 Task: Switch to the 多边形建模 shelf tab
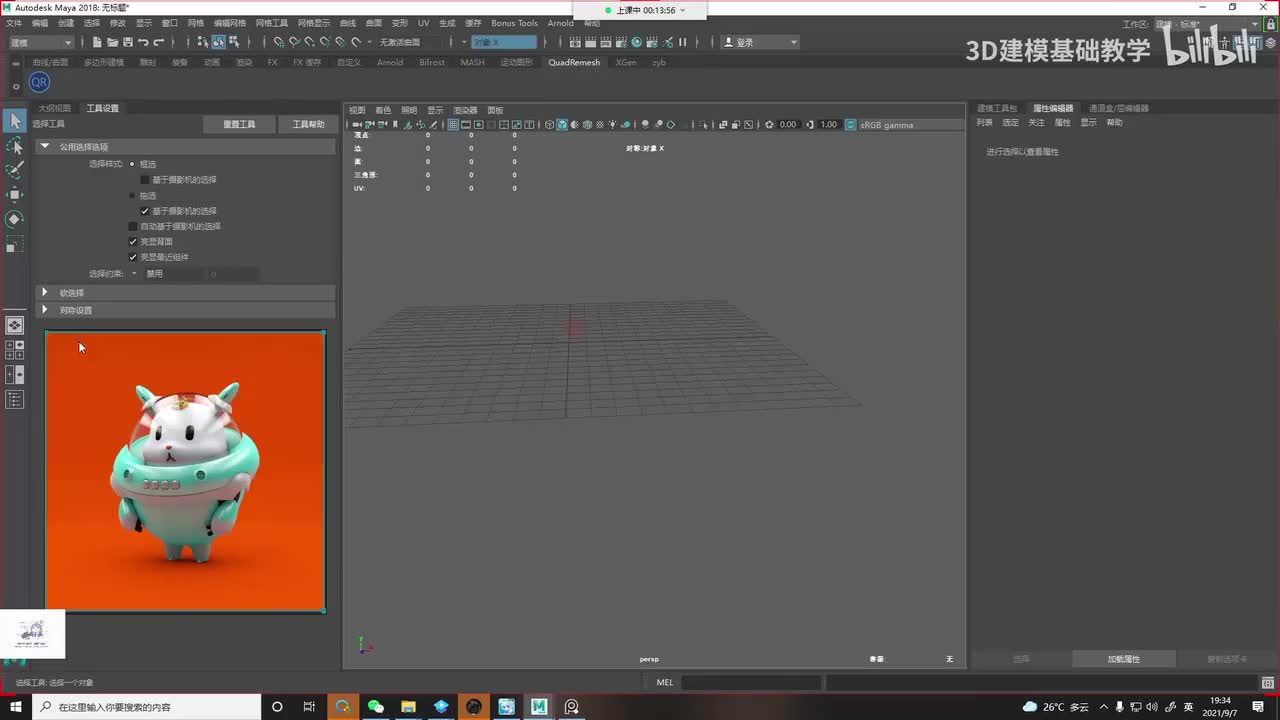tap(104, 62)
